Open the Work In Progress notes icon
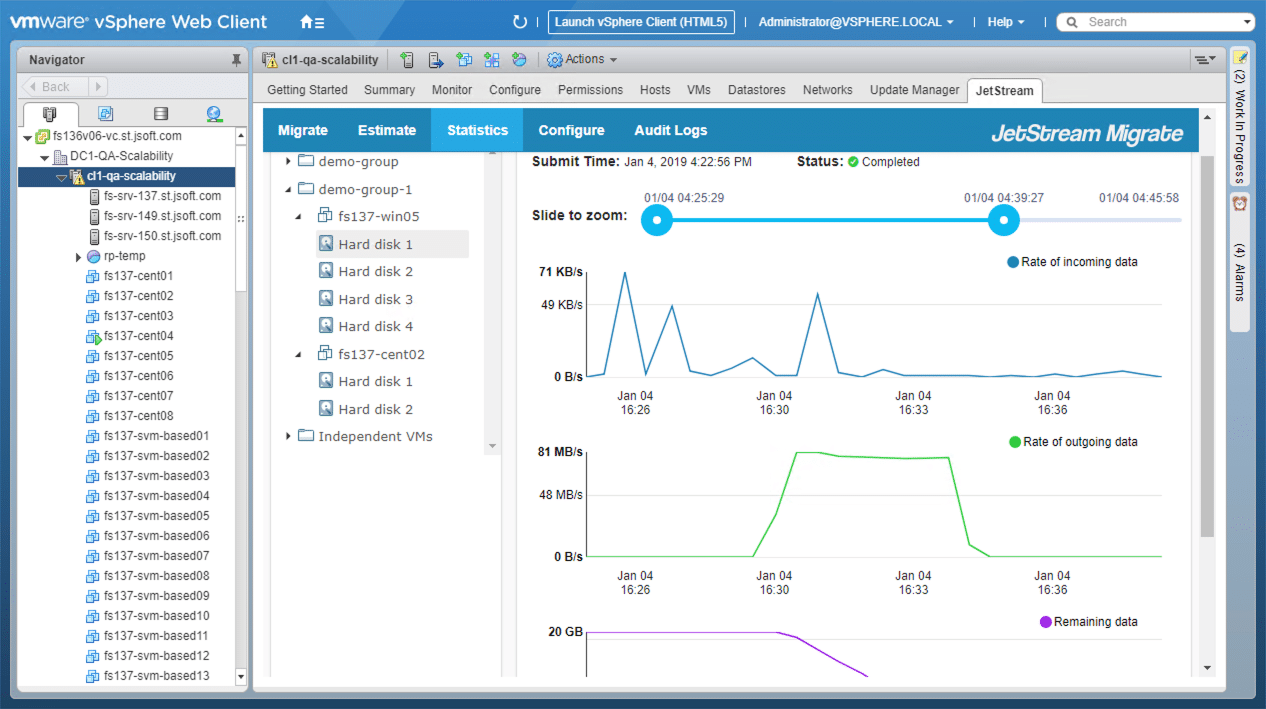 click(x=1240, y=58)
